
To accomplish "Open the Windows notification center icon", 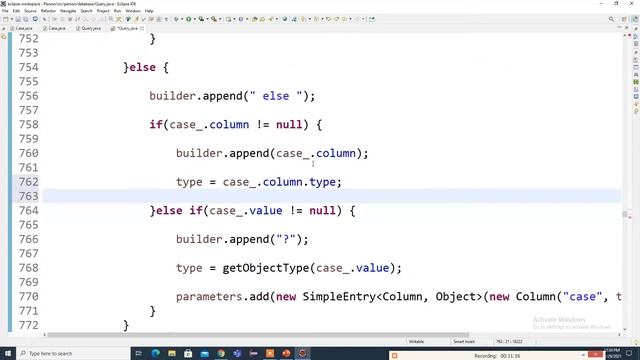I will point(629,353).
